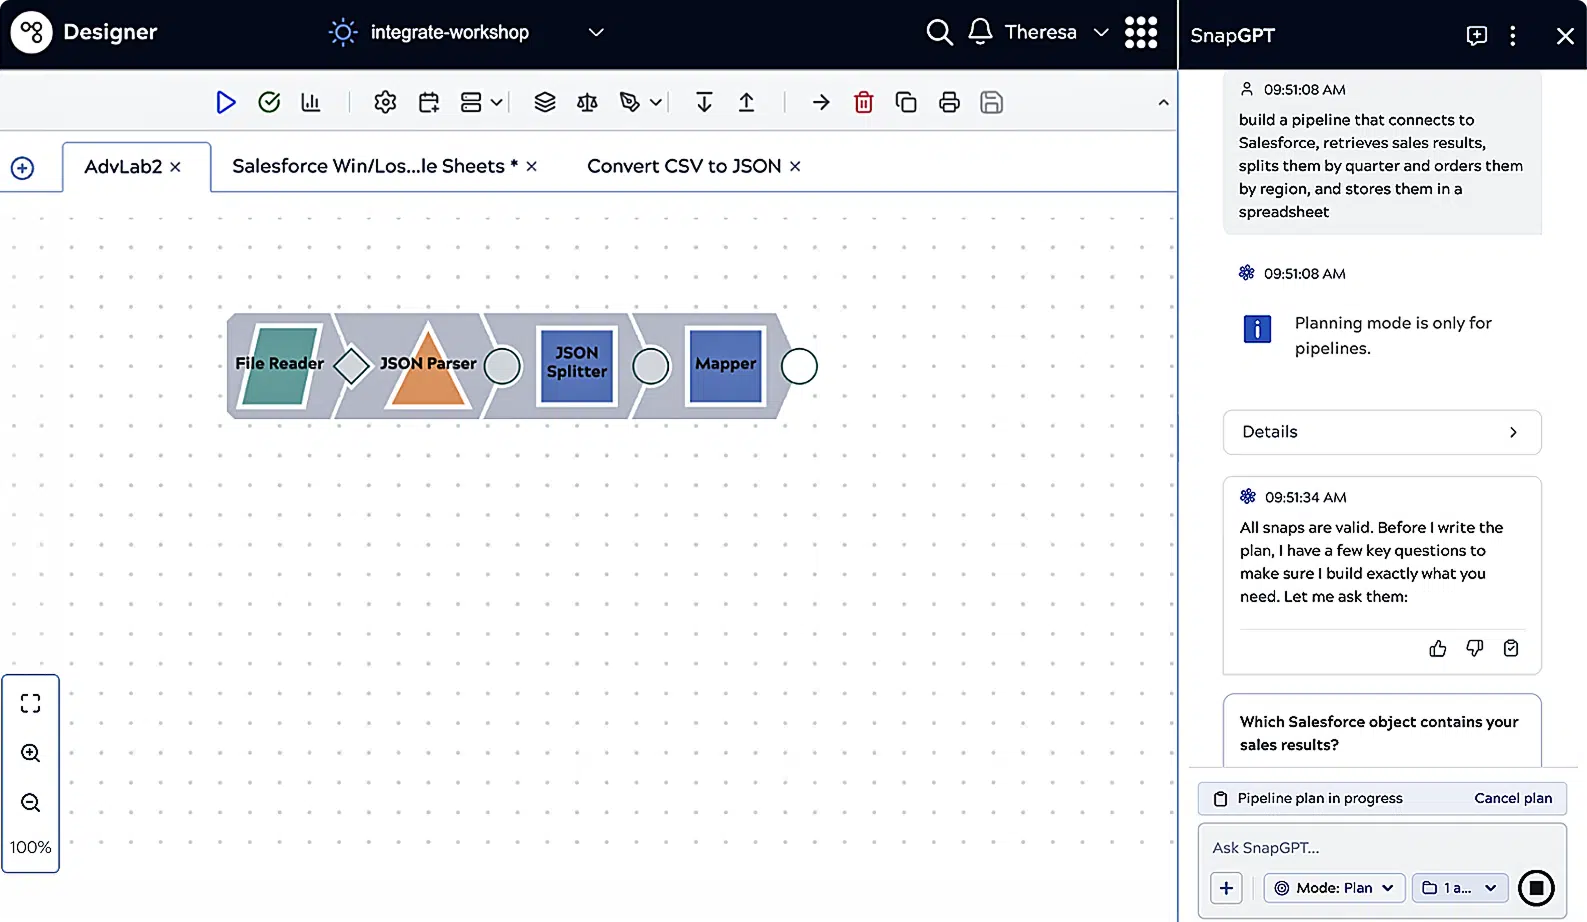Image resolution: width=1587 pixels, height=922 pixels.
Task: Click the 100% zoom level
Action: (30, 847)
